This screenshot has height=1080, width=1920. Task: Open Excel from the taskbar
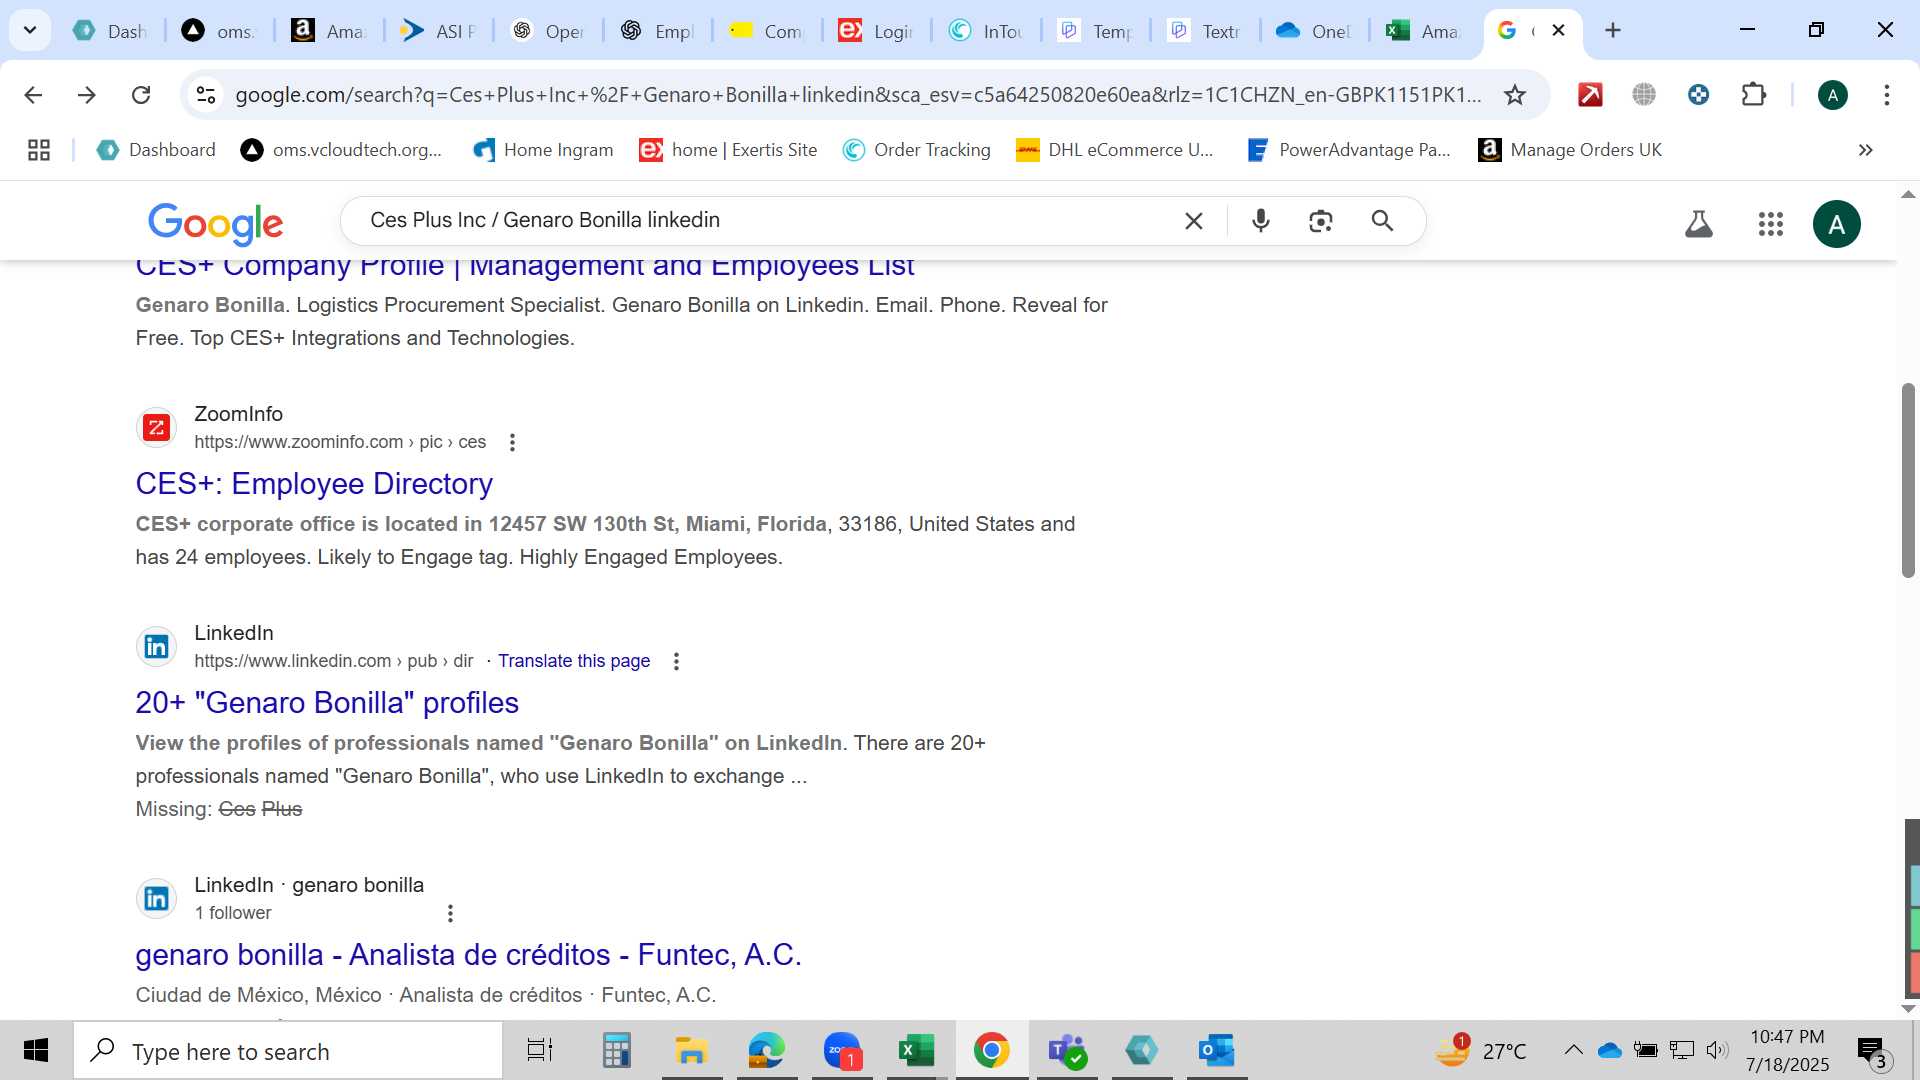tap(916, 1051)
